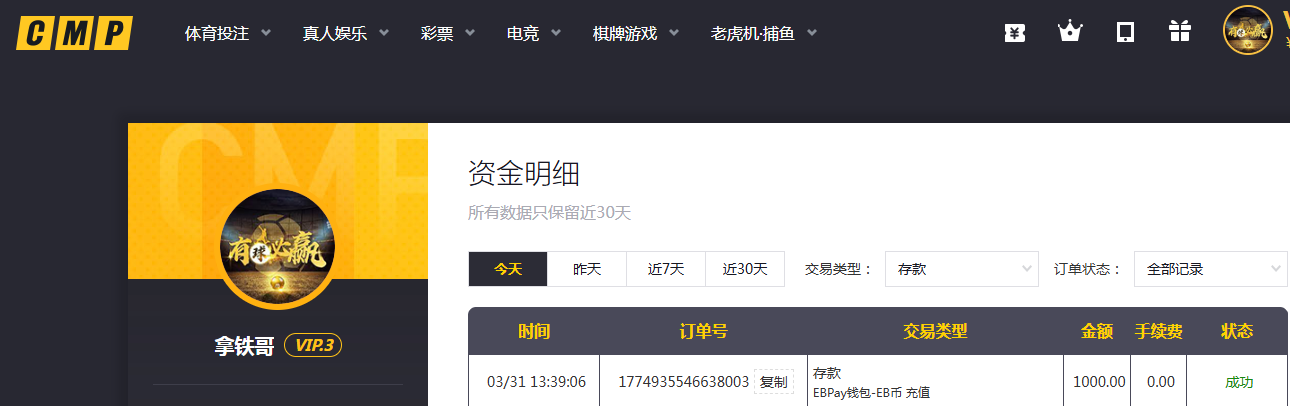Image resolution: width=1290 pixels, height=406 pixels.
Task: Click the EBPay钱包-EB币 充值 description
Action: click(x=871, y=393)
